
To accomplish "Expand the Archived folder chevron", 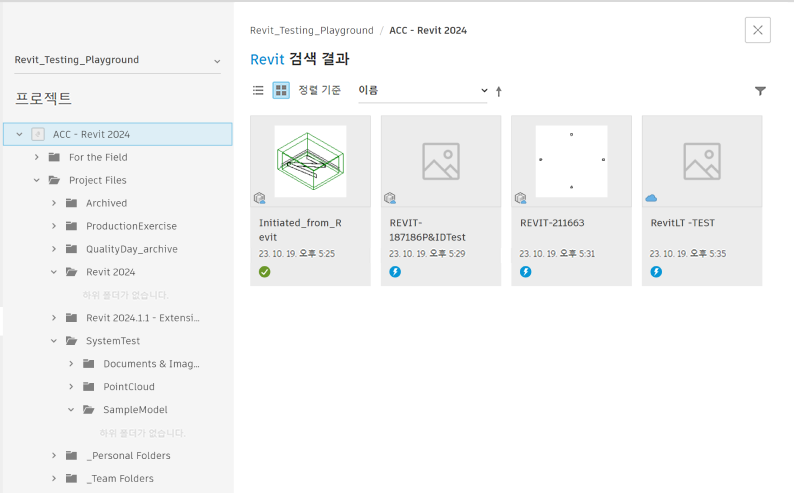I will click(54, 203).
